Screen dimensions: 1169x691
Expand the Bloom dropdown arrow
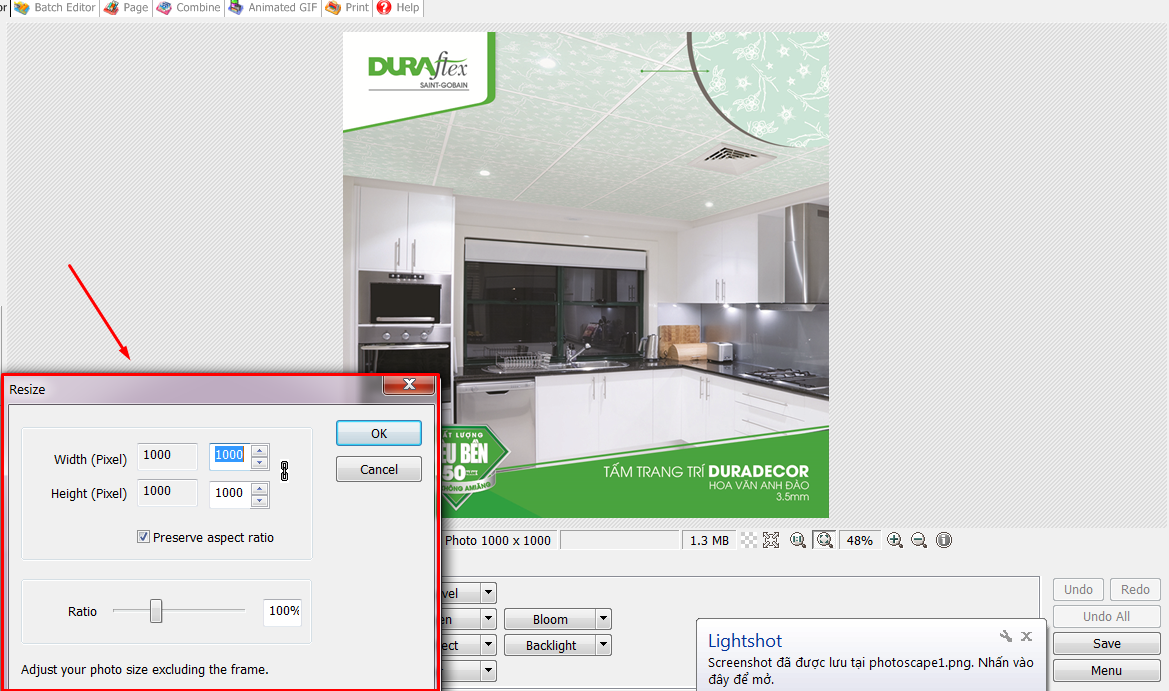click(604, 619)
